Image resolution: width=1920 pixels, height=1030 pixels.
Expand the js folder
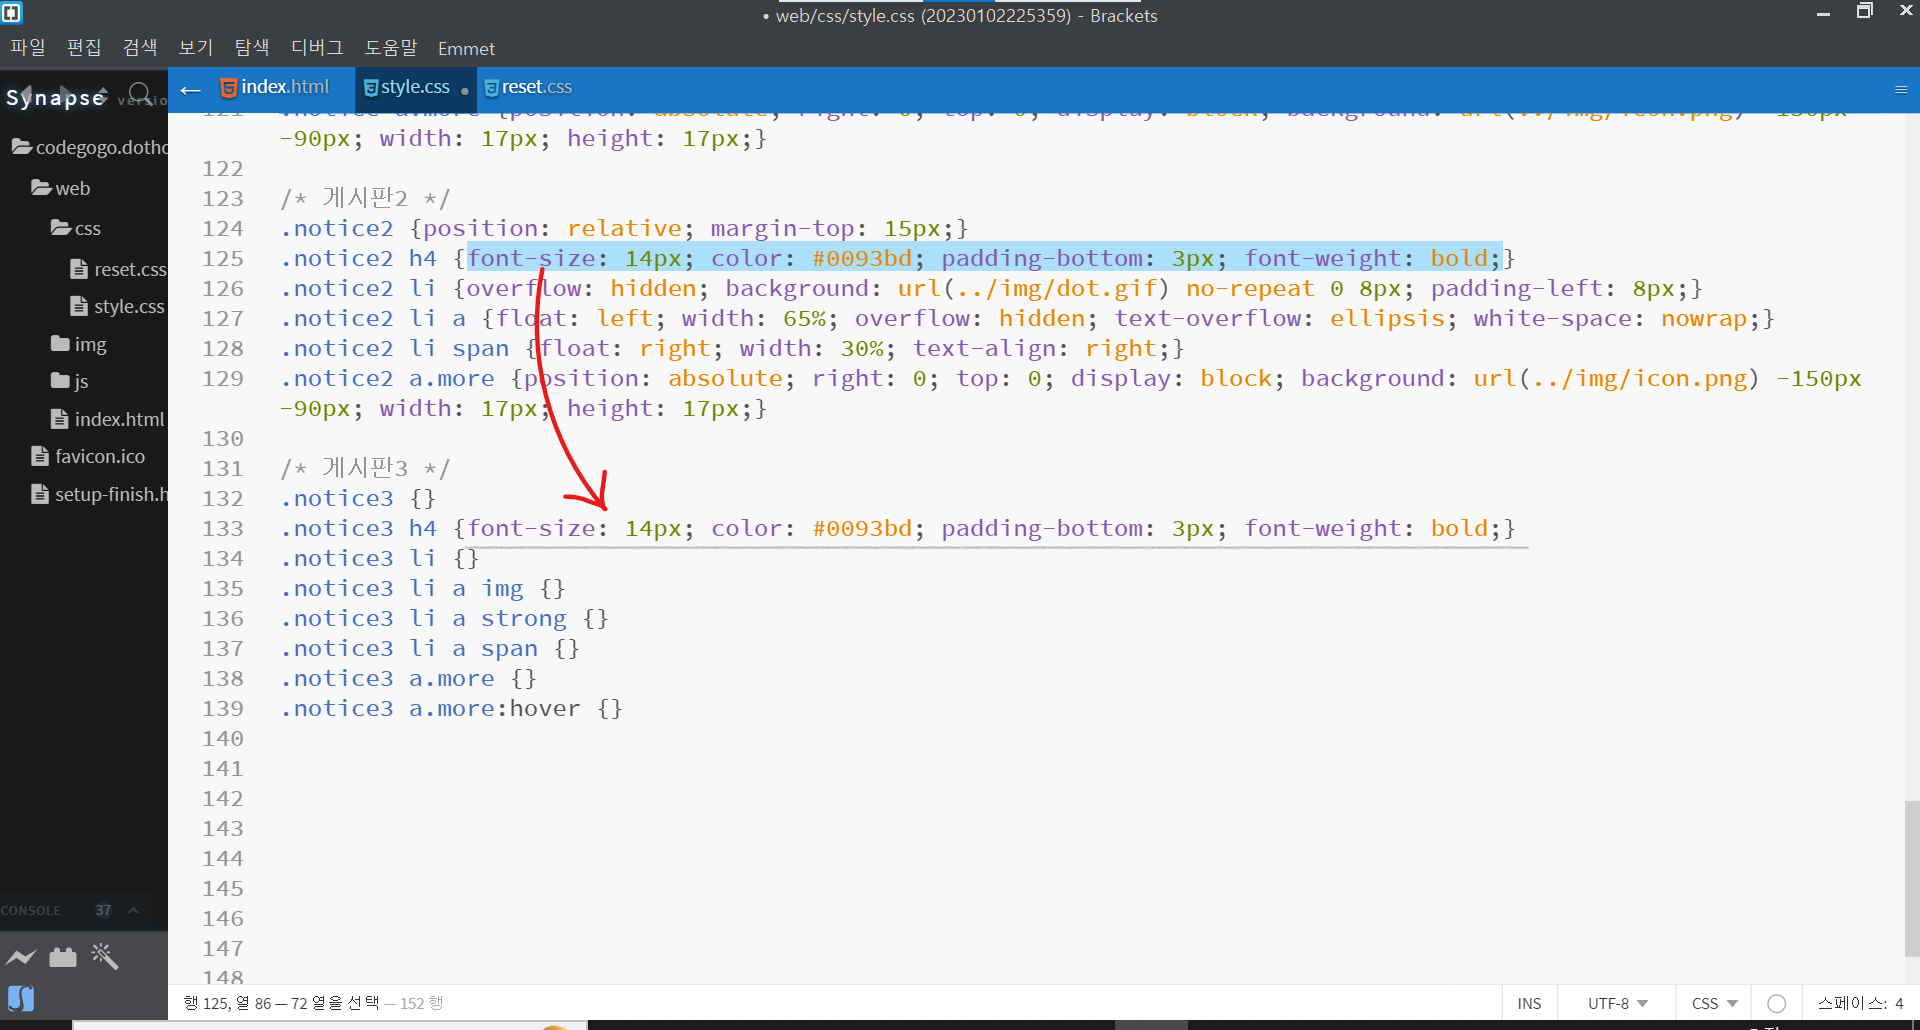tap(70, 381)
